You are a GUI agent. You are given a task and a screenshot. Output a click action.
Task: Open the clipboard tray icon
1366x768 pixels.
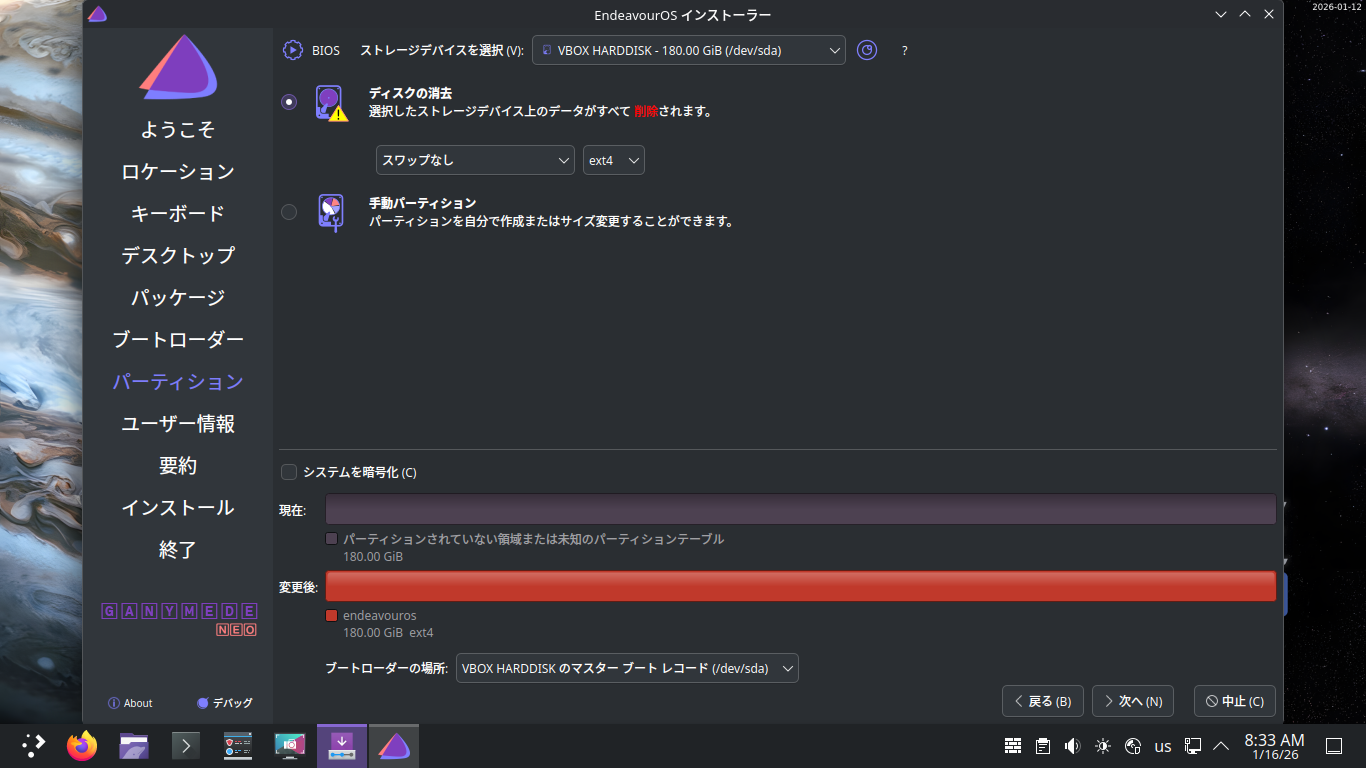[1043, 745]
